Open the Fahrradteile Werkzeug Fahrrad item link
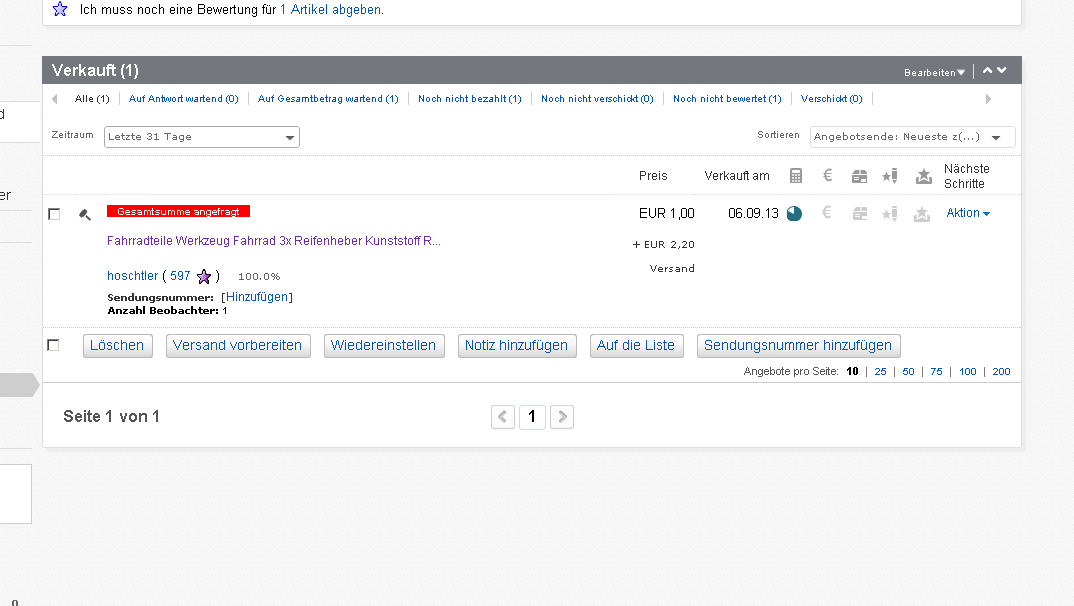 point(274,241)
